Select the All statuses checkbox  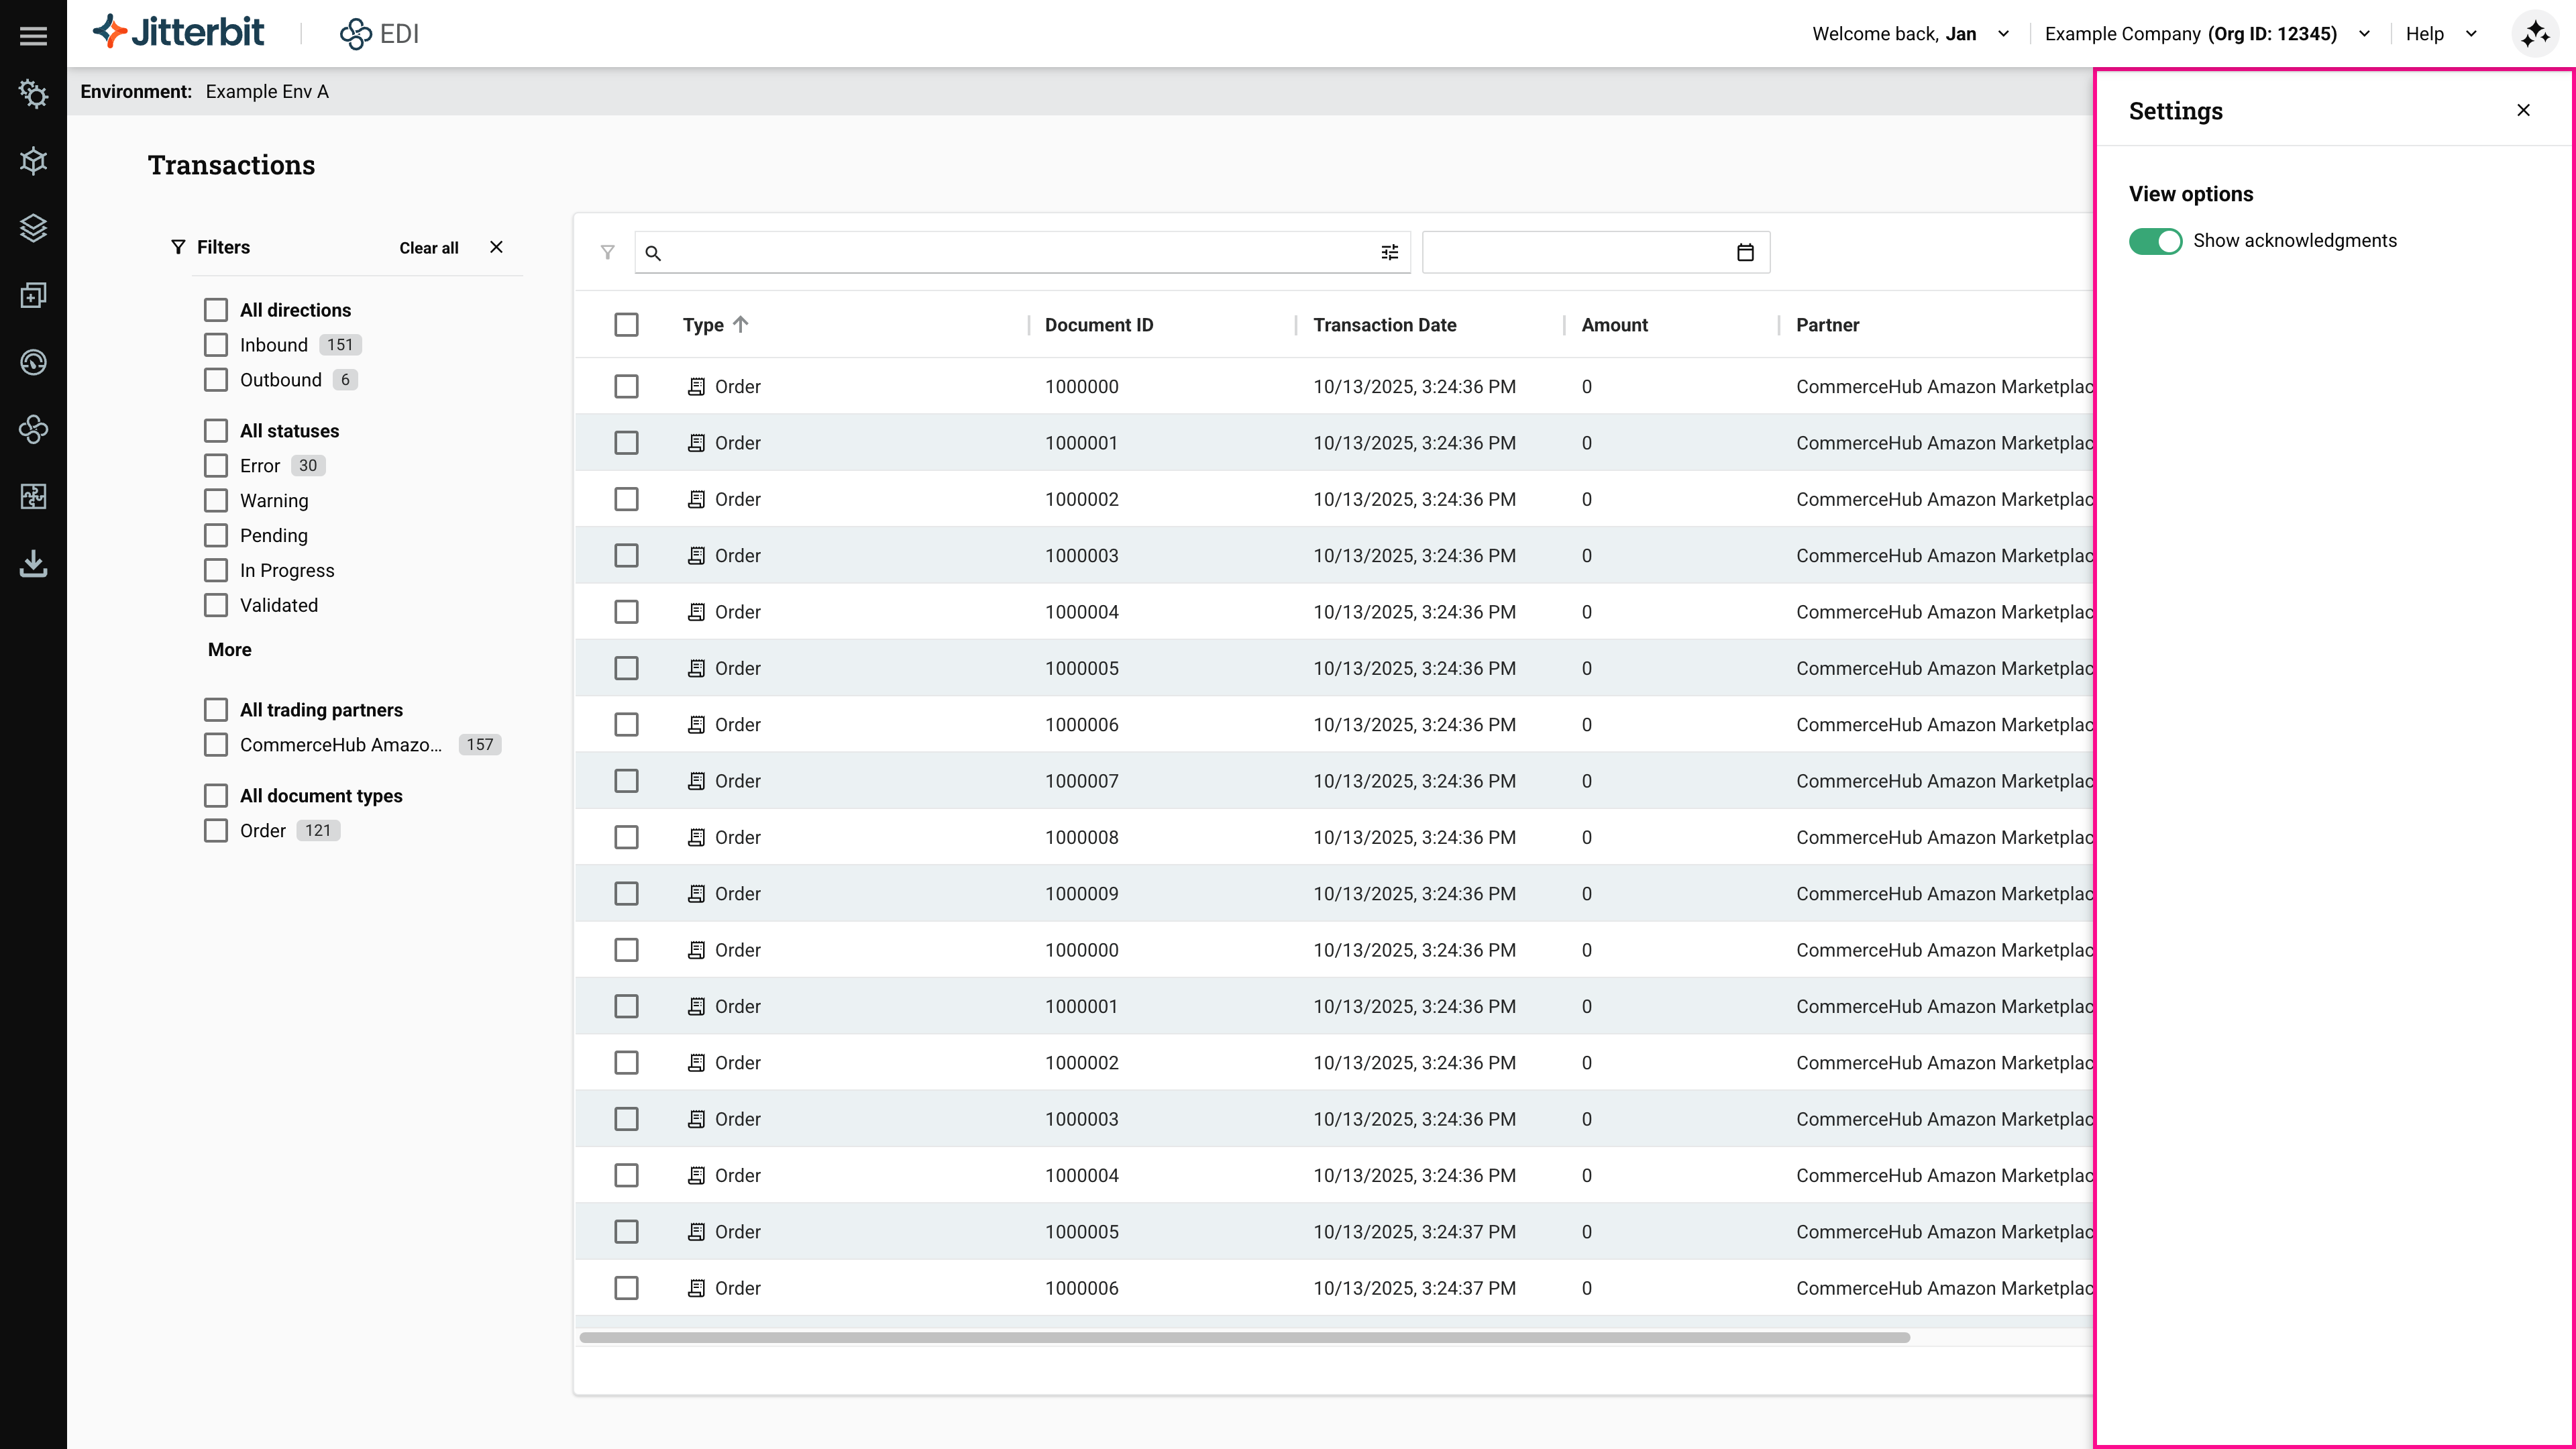216,430
